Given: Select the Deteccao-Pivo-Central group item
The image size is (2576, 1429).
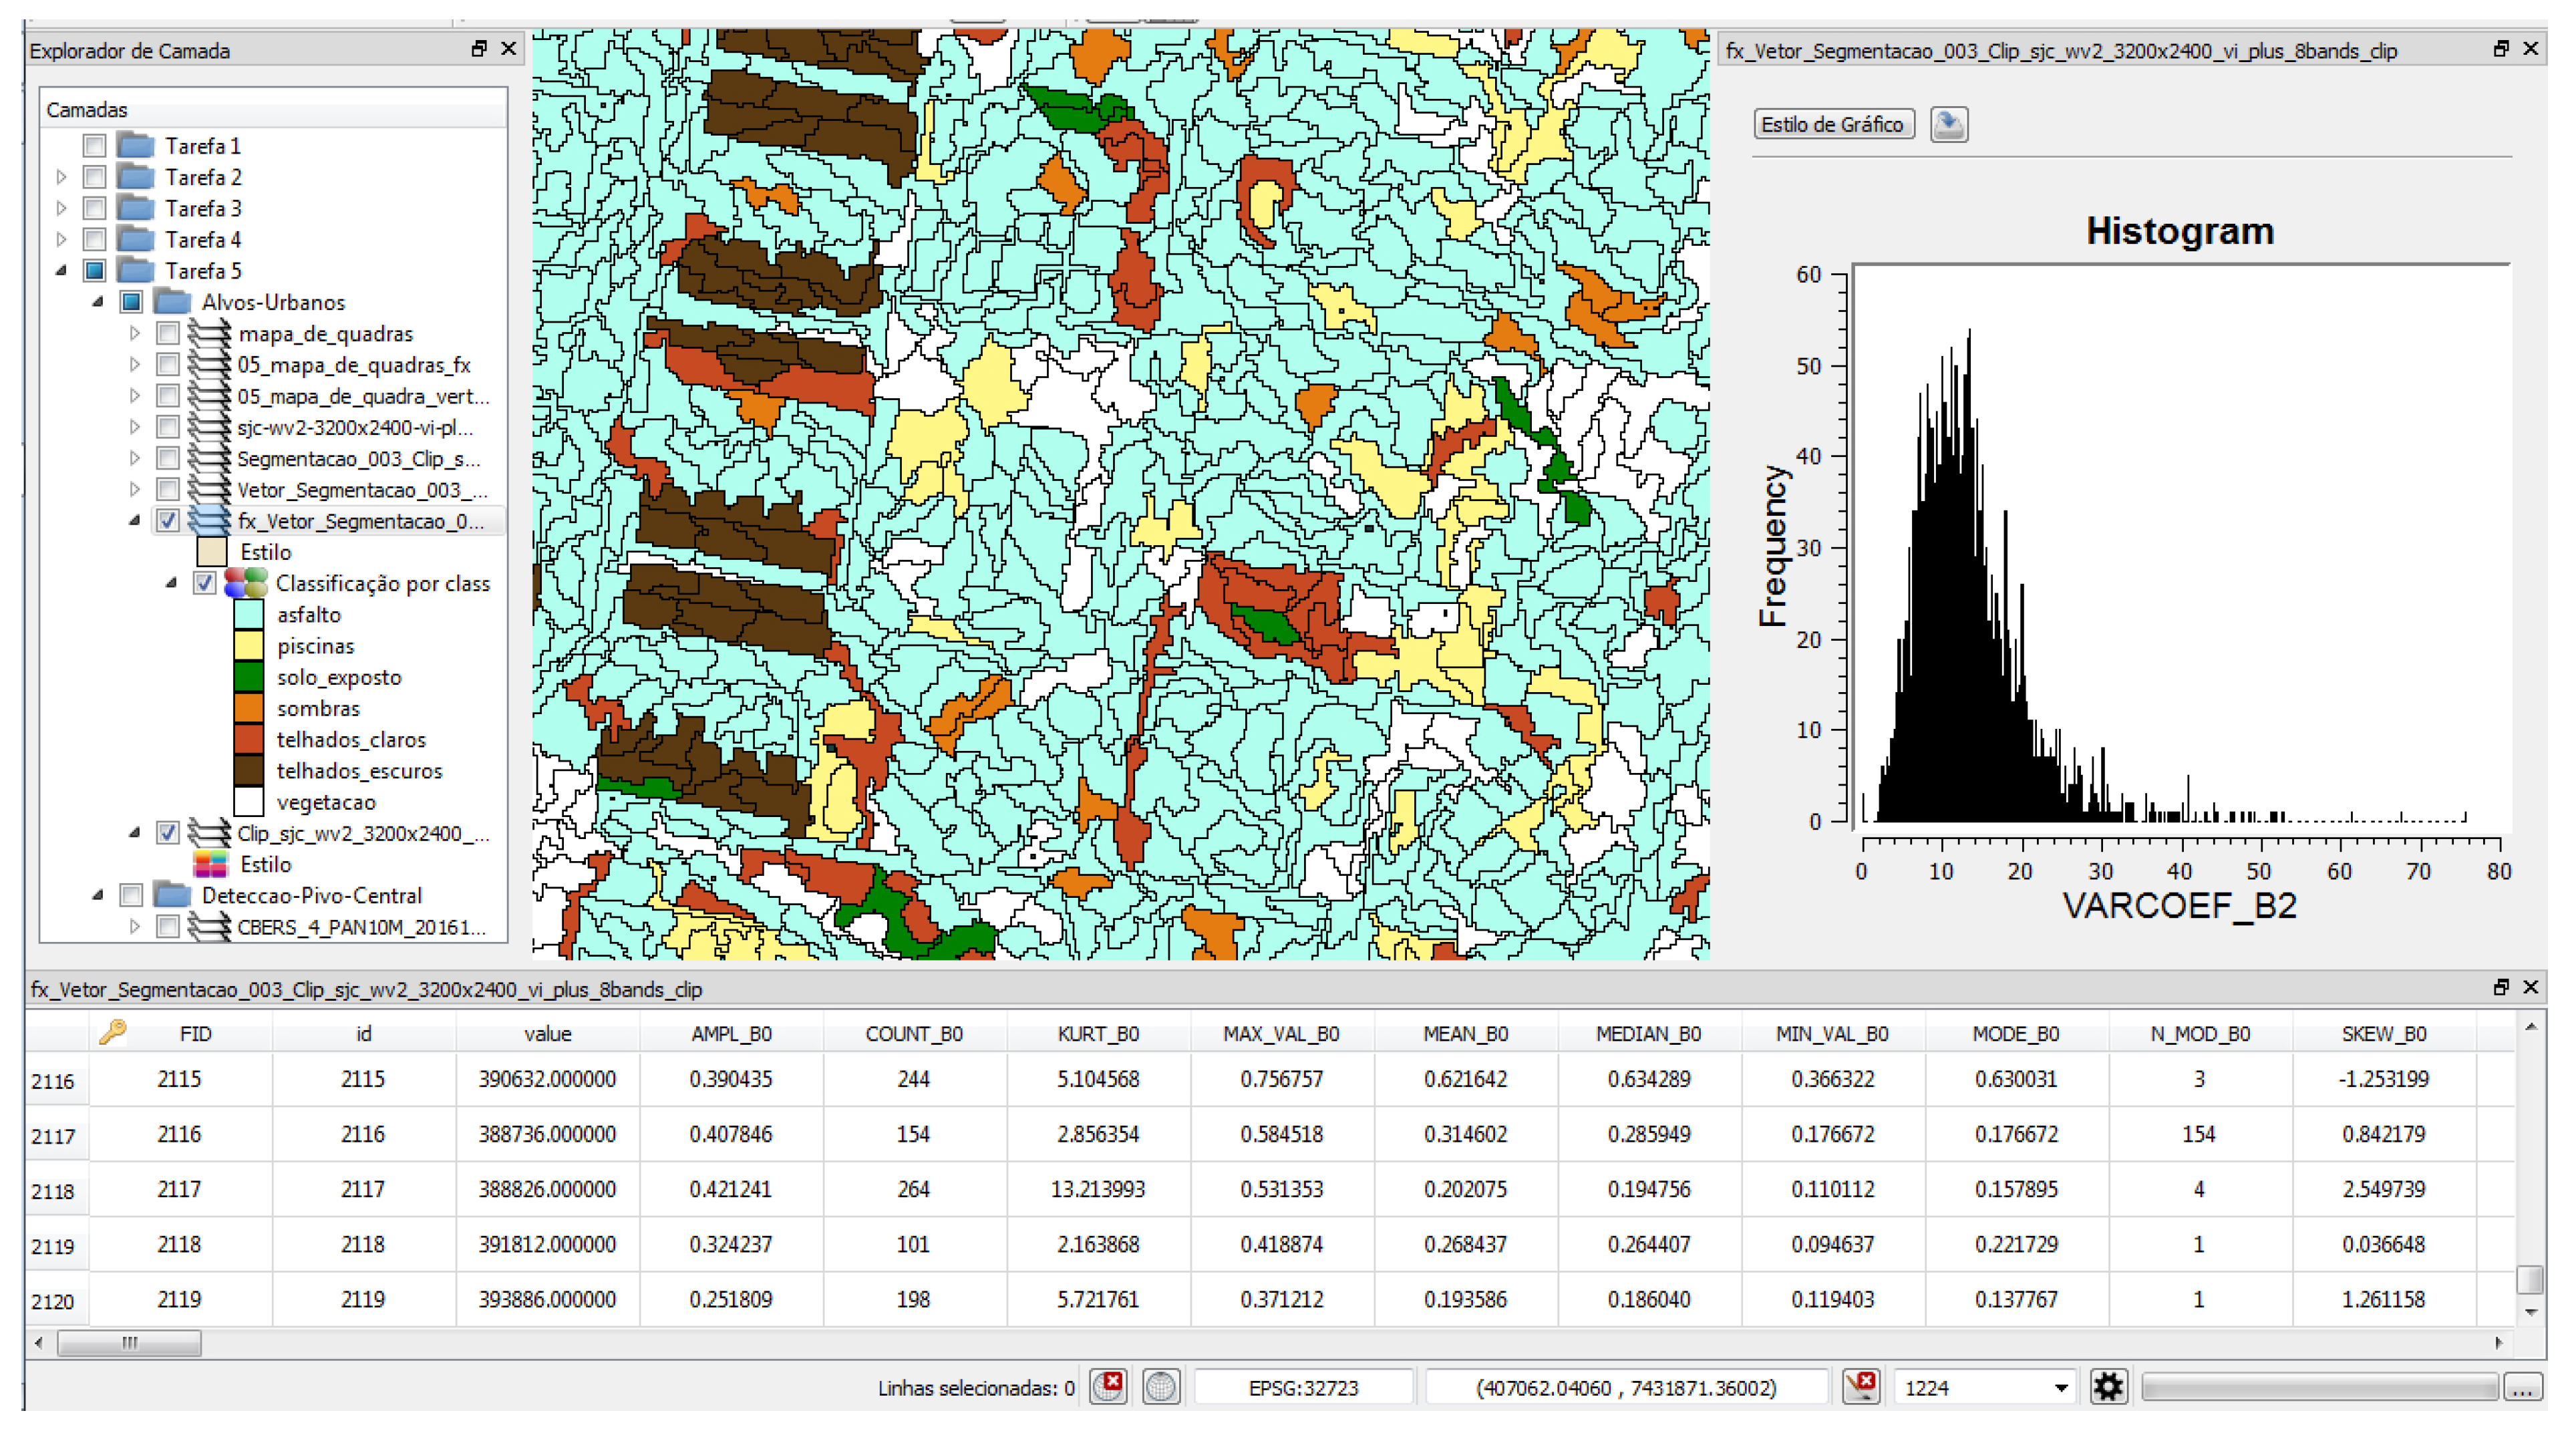Looking at the screenshot, I should [x=311, y=895].
